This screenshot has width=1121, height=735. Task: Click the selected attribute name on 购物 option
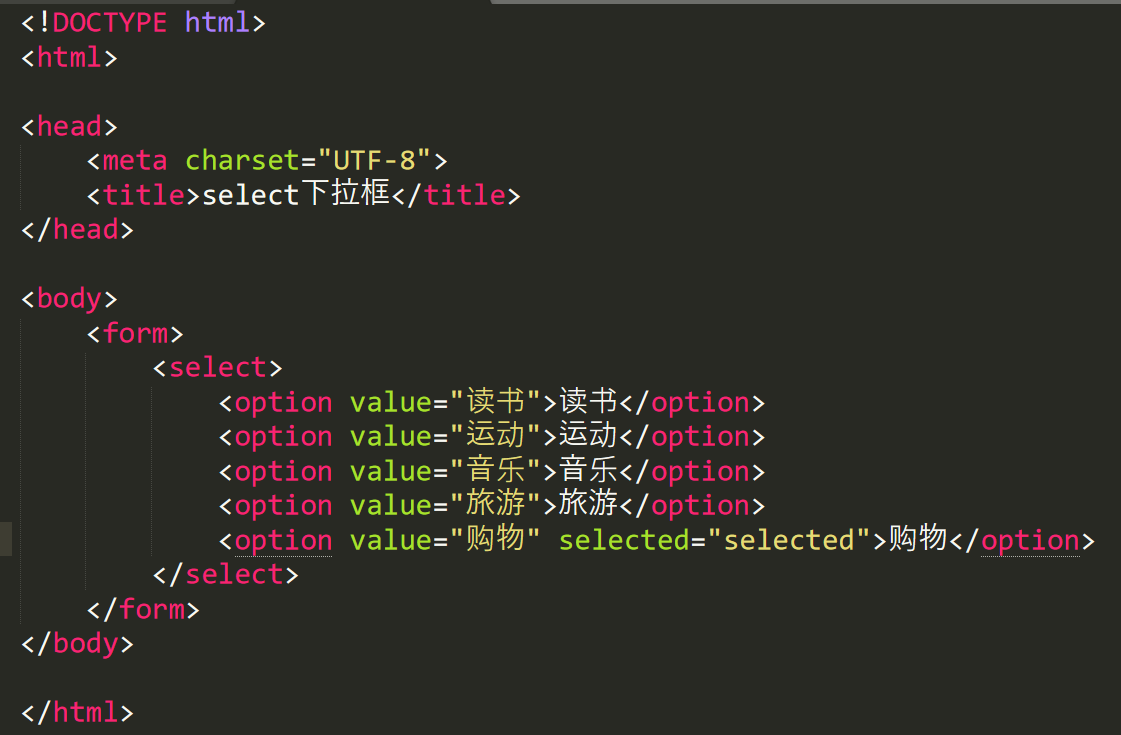pyautogui.click(x=623, y=540)
